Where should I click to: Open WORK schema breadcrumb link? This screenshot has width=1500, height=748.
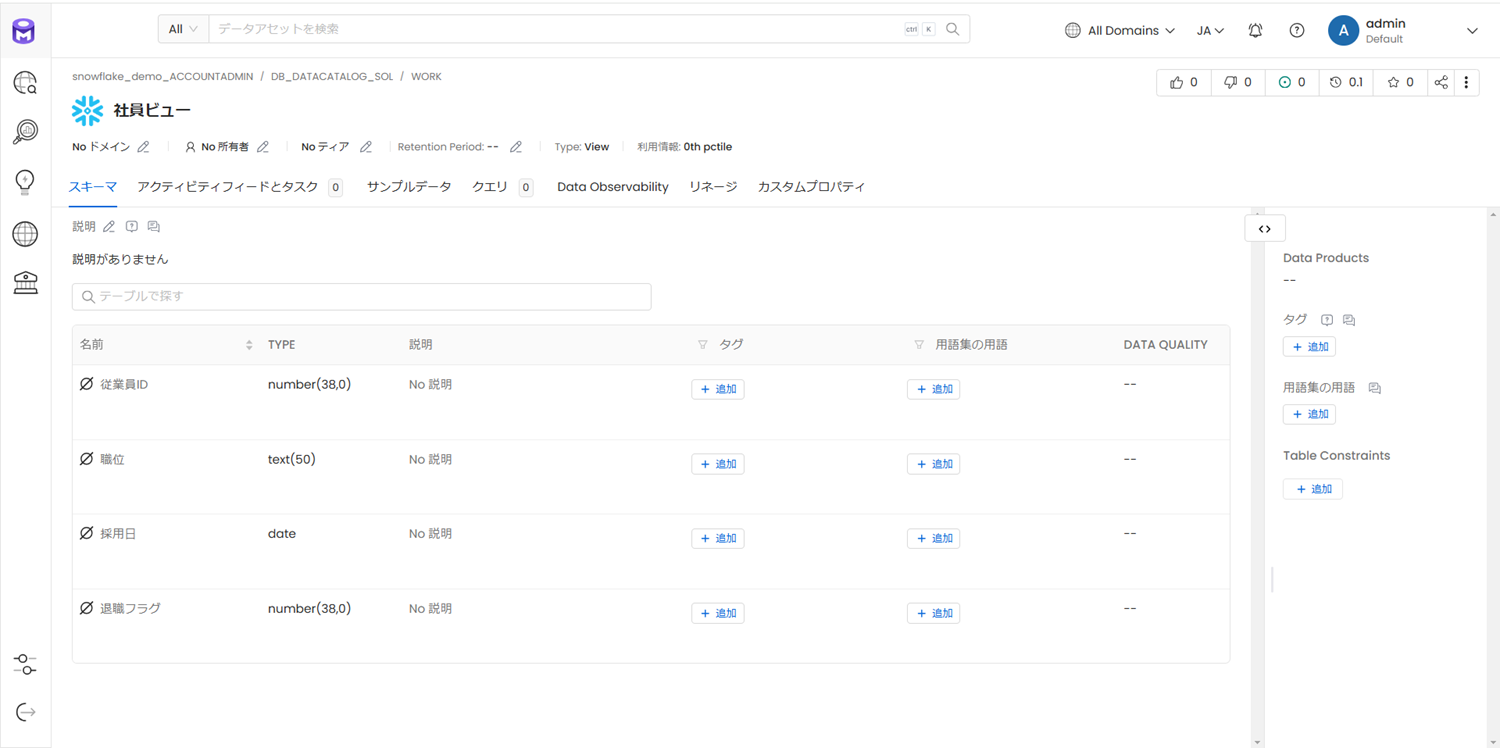[x=426, y=77]
